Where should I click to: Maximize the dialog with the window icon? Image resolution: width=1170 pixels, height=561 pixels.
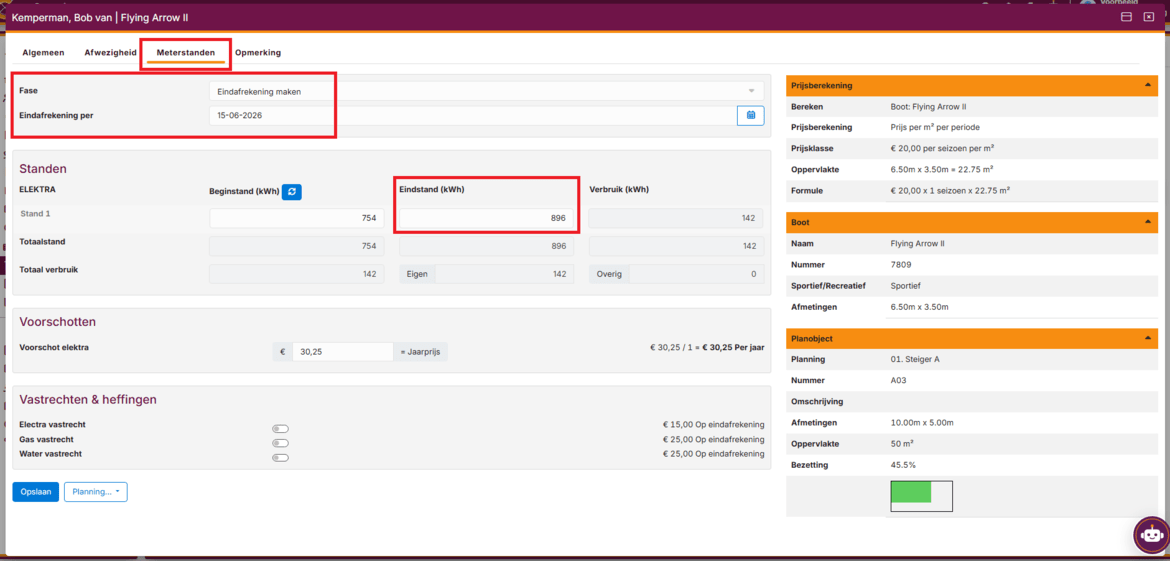(x=1127, y=16)
